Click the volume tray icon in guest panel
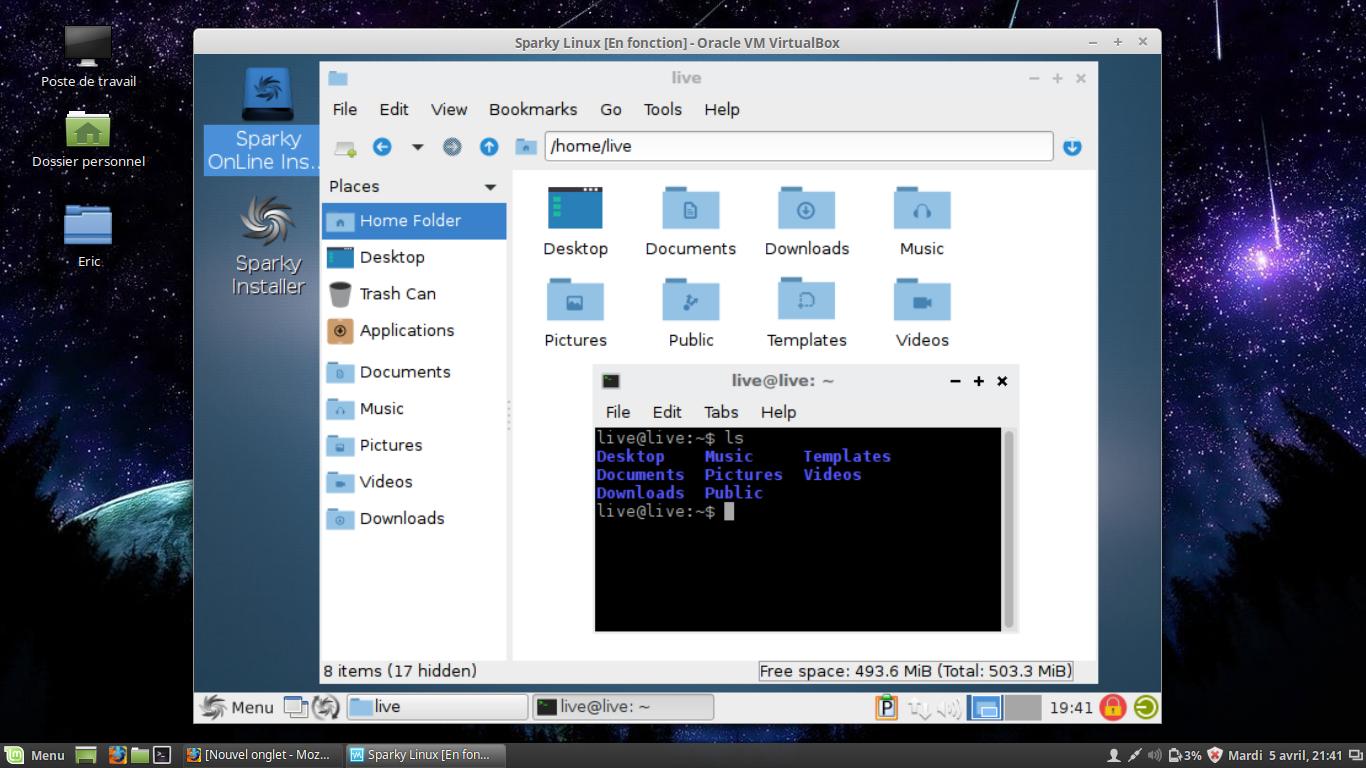The height and width of the screenshot is (768, 1366). coord(949,708)
